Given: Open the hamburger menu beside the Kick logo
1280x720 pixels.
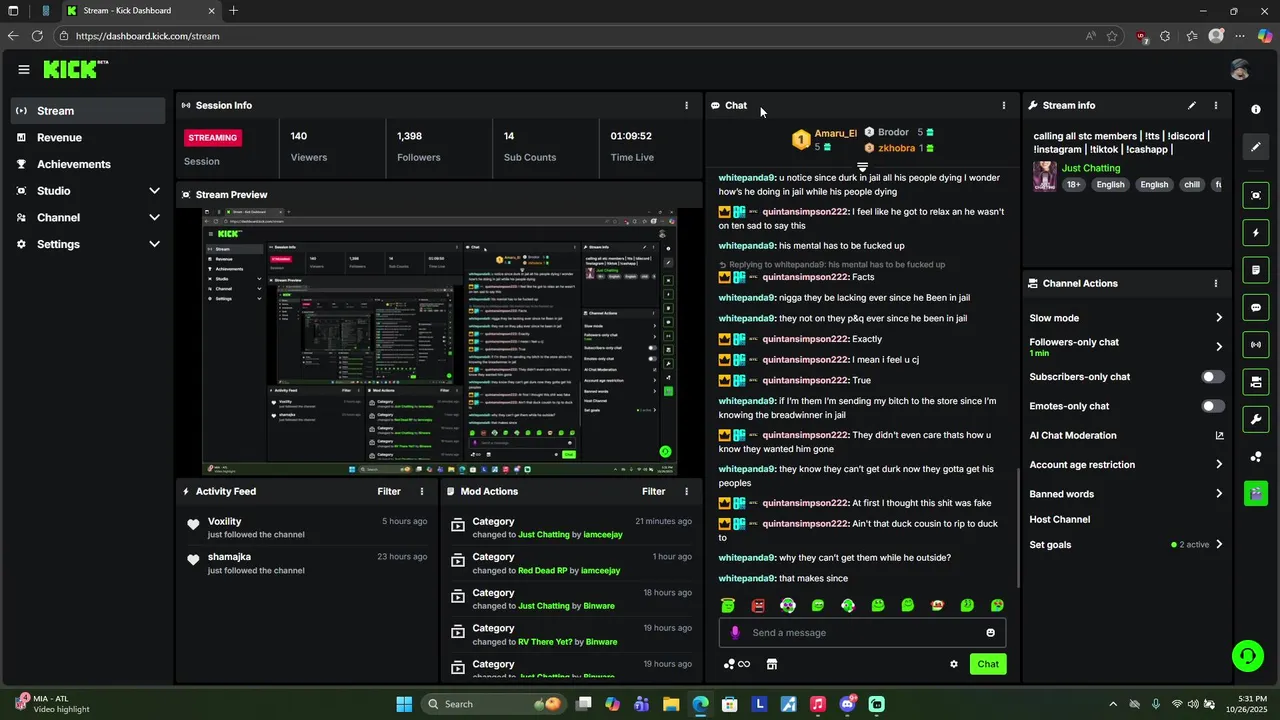Looking at the screenshot, I should click(x=23, y=69).
